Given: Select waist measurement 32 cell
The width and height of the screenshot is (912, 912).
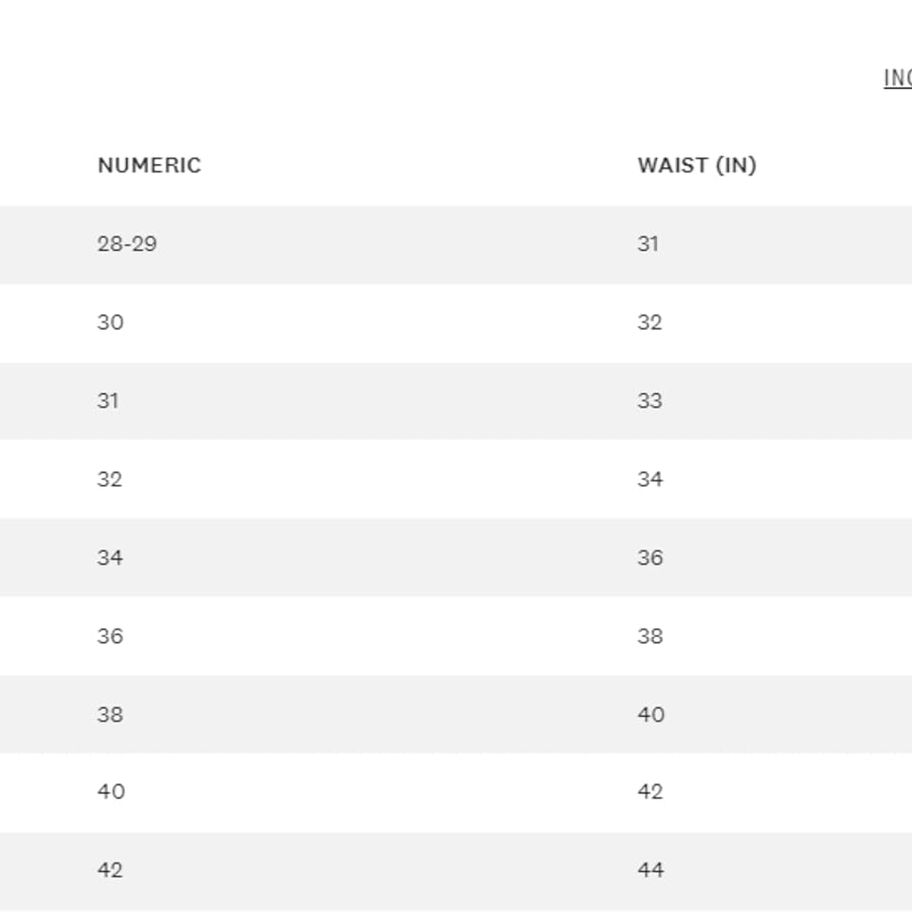Looking at the screenshot, I should click(650, 323).
